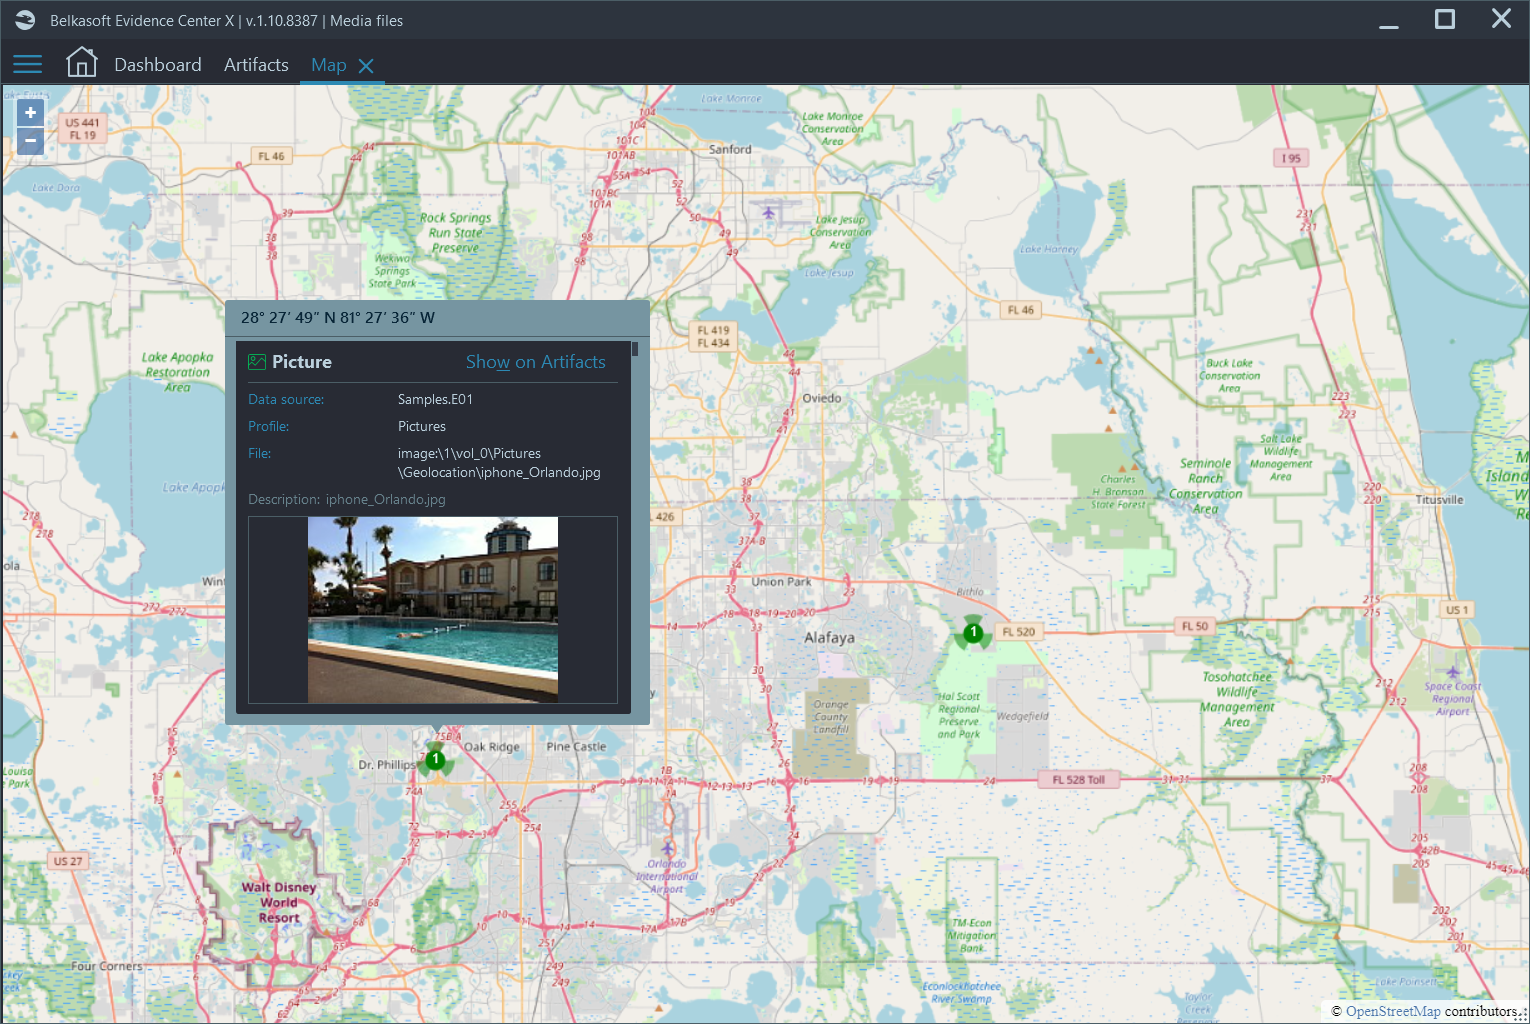The width and height of the screenshot is (1530, 1024).
Task: Click the Titusville map label
Action: tap(1439, 500)
